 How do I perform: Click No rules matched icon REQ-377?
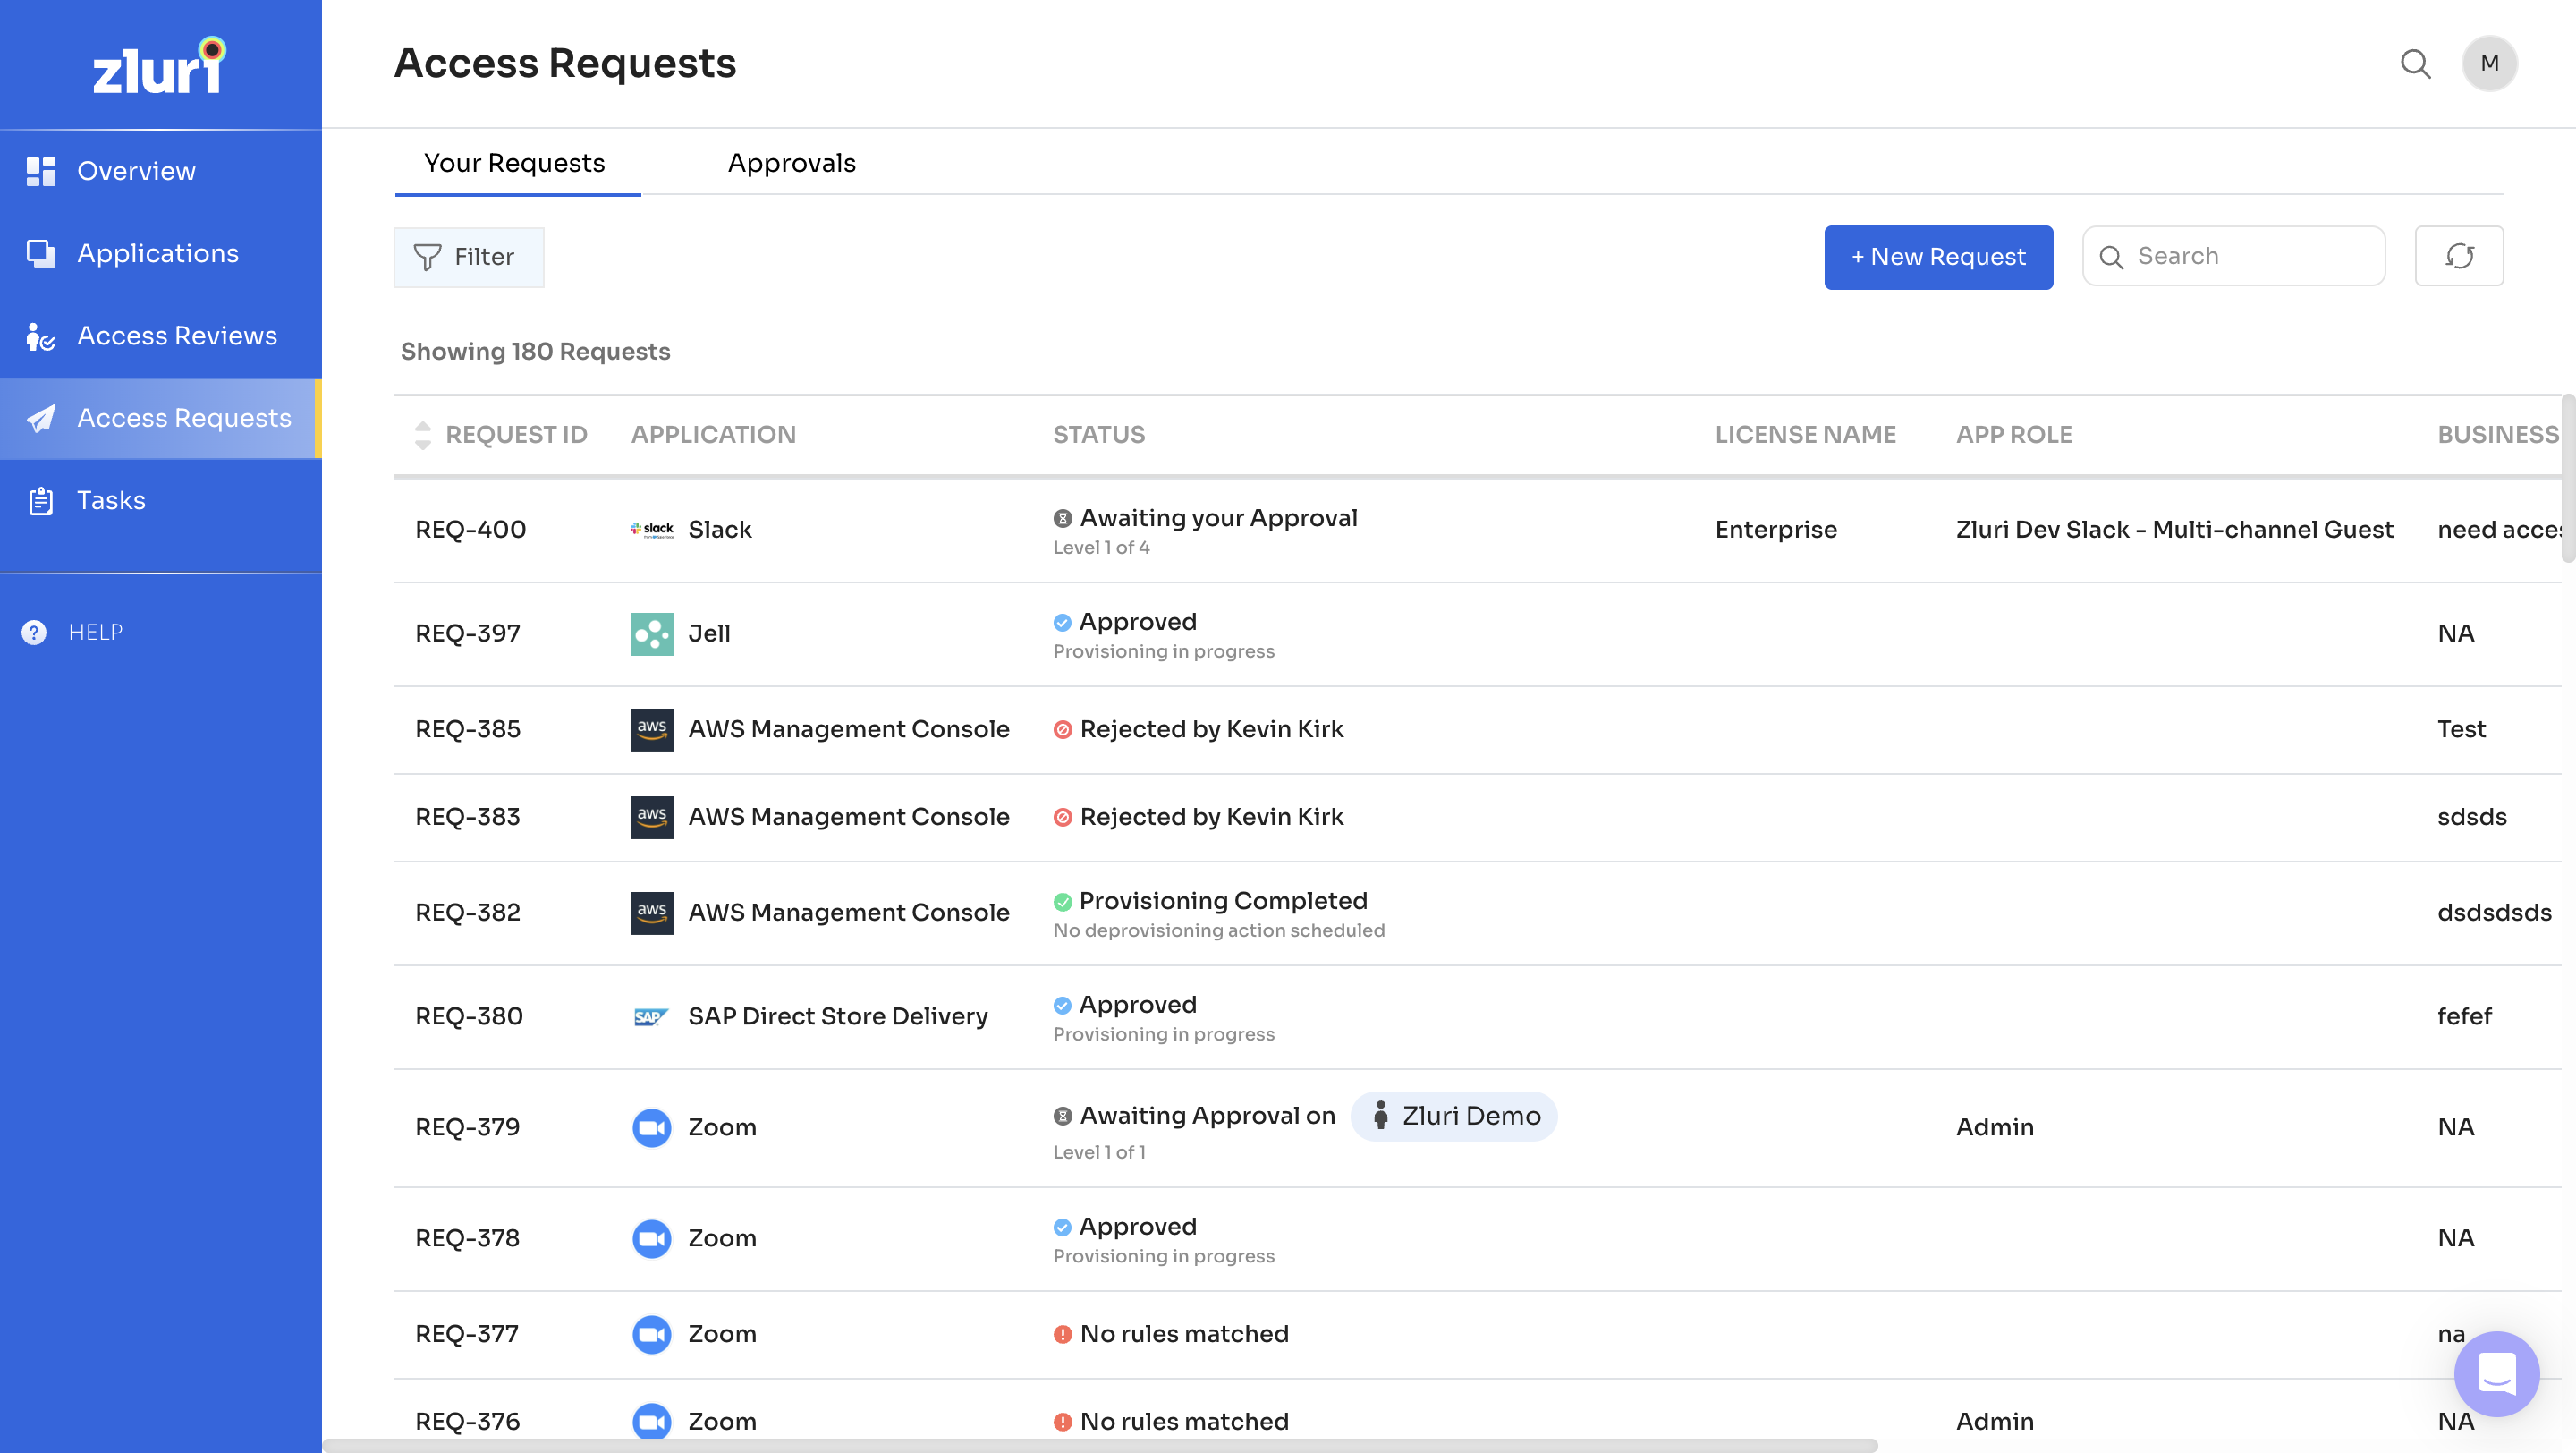tap(1063, 1335)
